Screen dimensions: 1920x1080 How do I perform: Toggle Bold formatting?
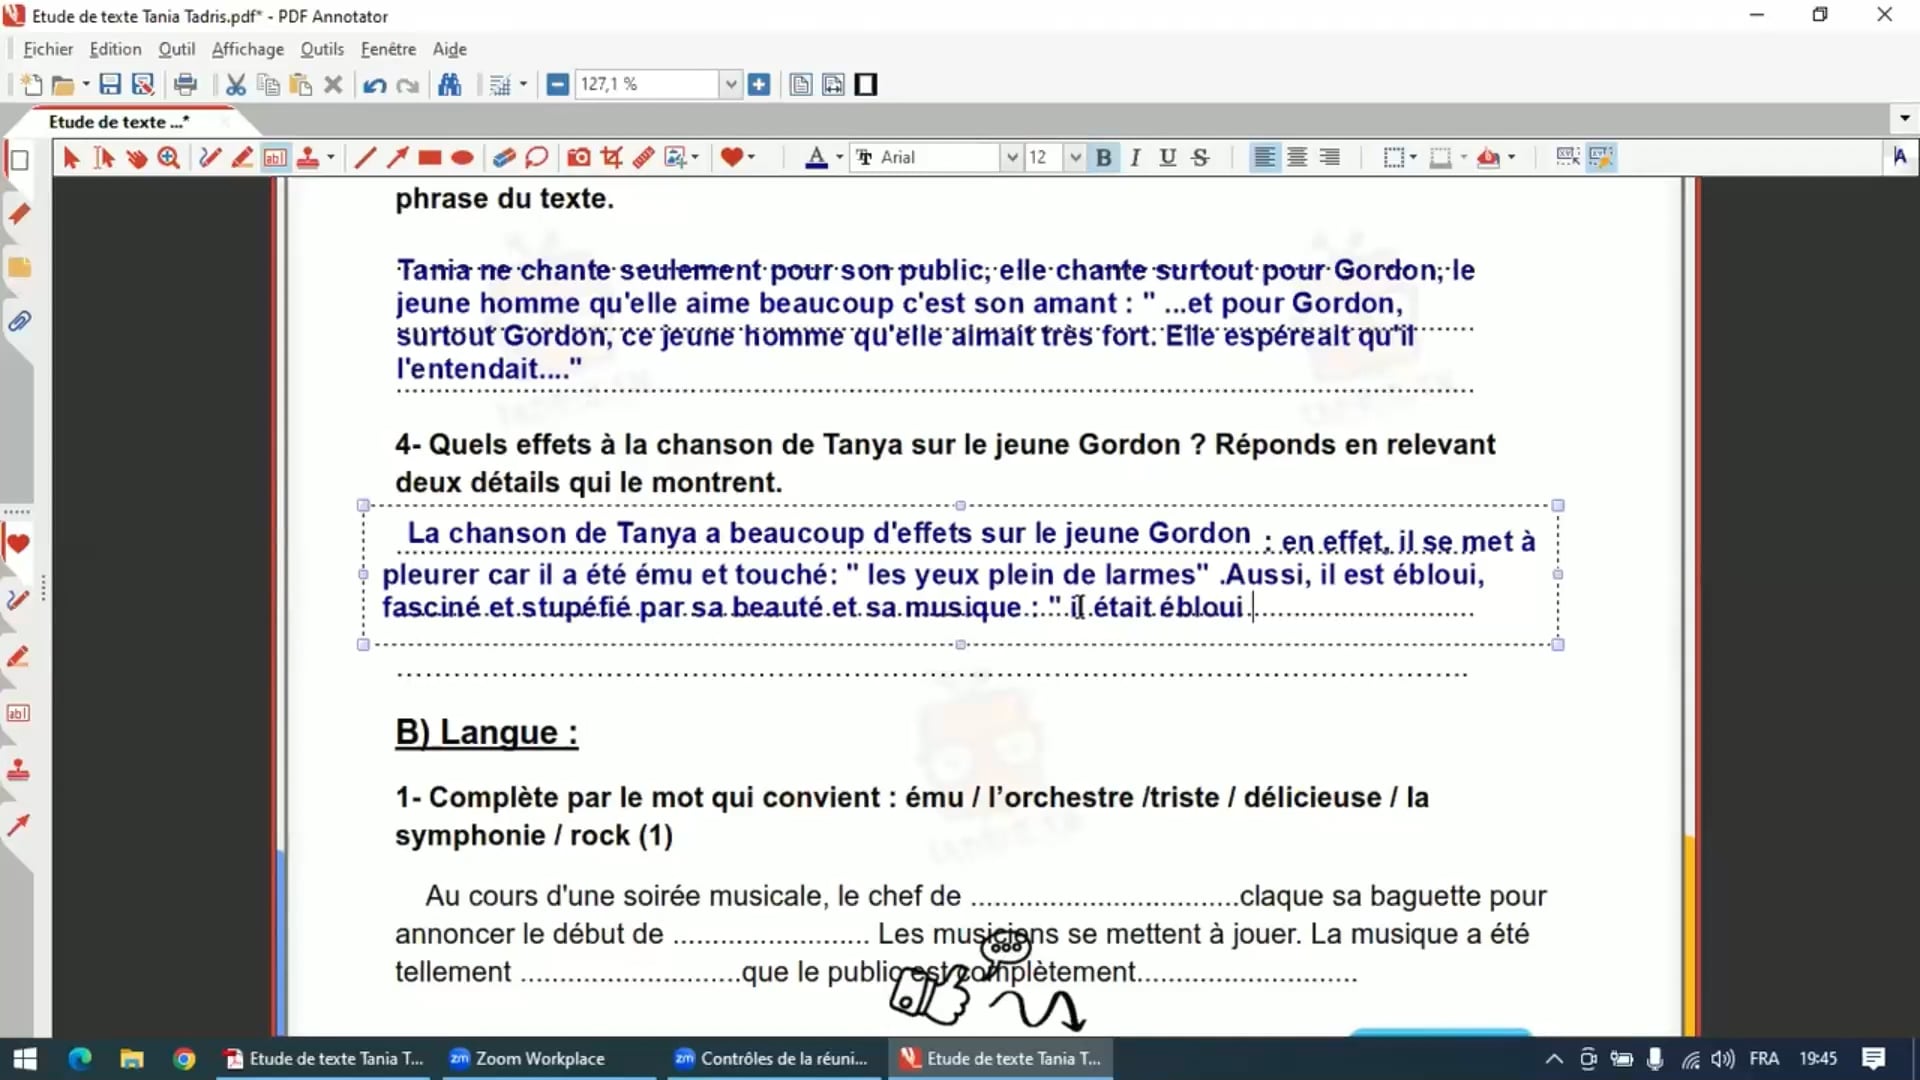[1103, 157]
